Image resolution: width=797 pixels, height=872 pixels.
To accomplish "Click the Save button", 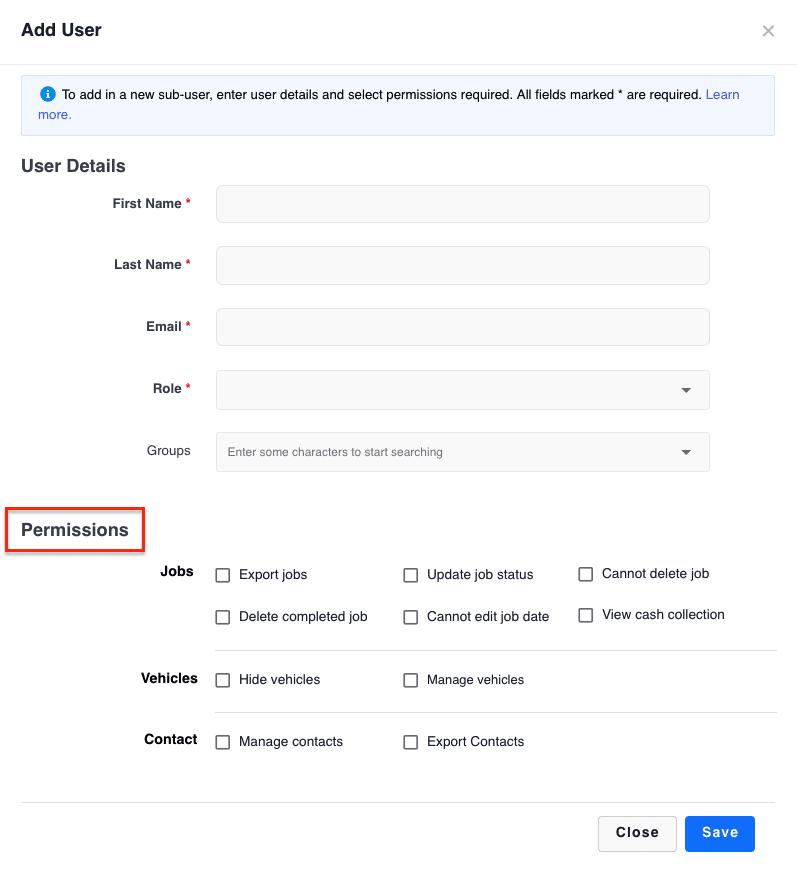I will tap(720, 834).
